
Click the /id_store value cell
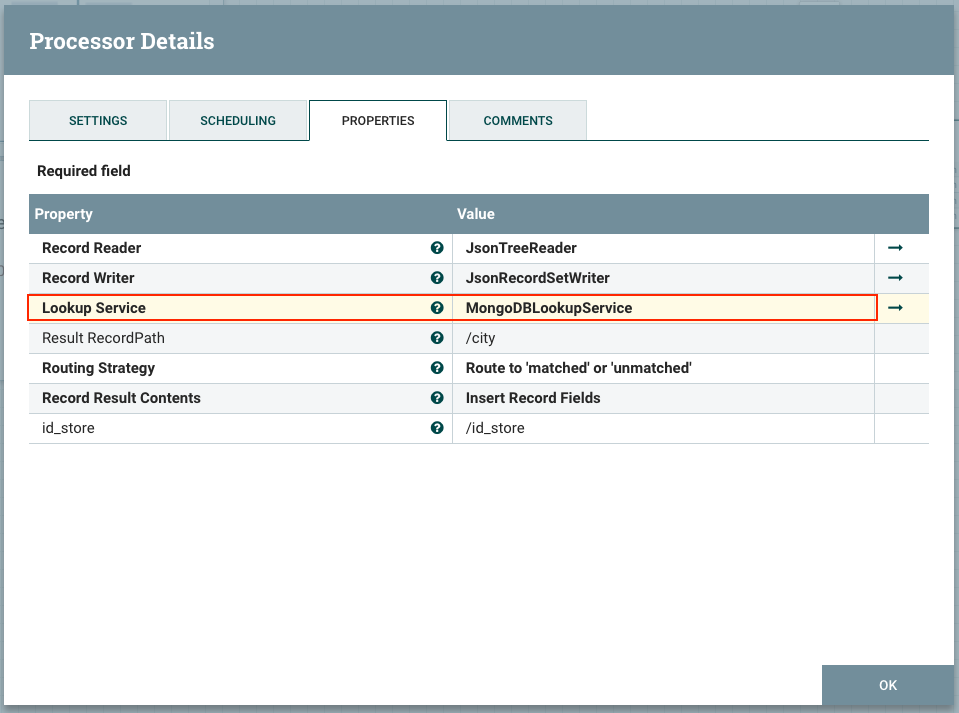pos(664,428)
